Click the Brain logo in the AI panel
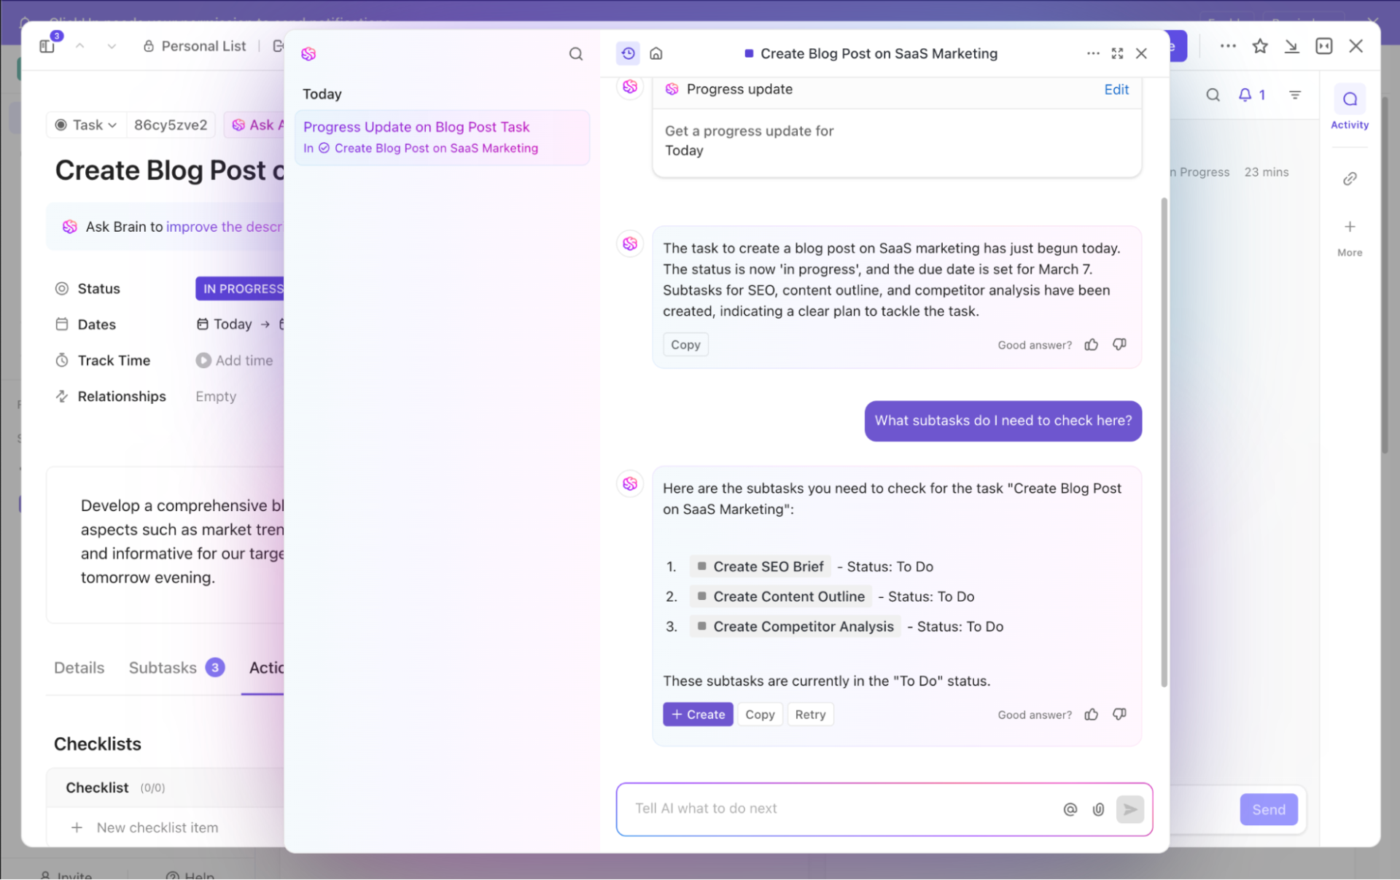Screen dimensions: 1400x880 click(308, 54)
